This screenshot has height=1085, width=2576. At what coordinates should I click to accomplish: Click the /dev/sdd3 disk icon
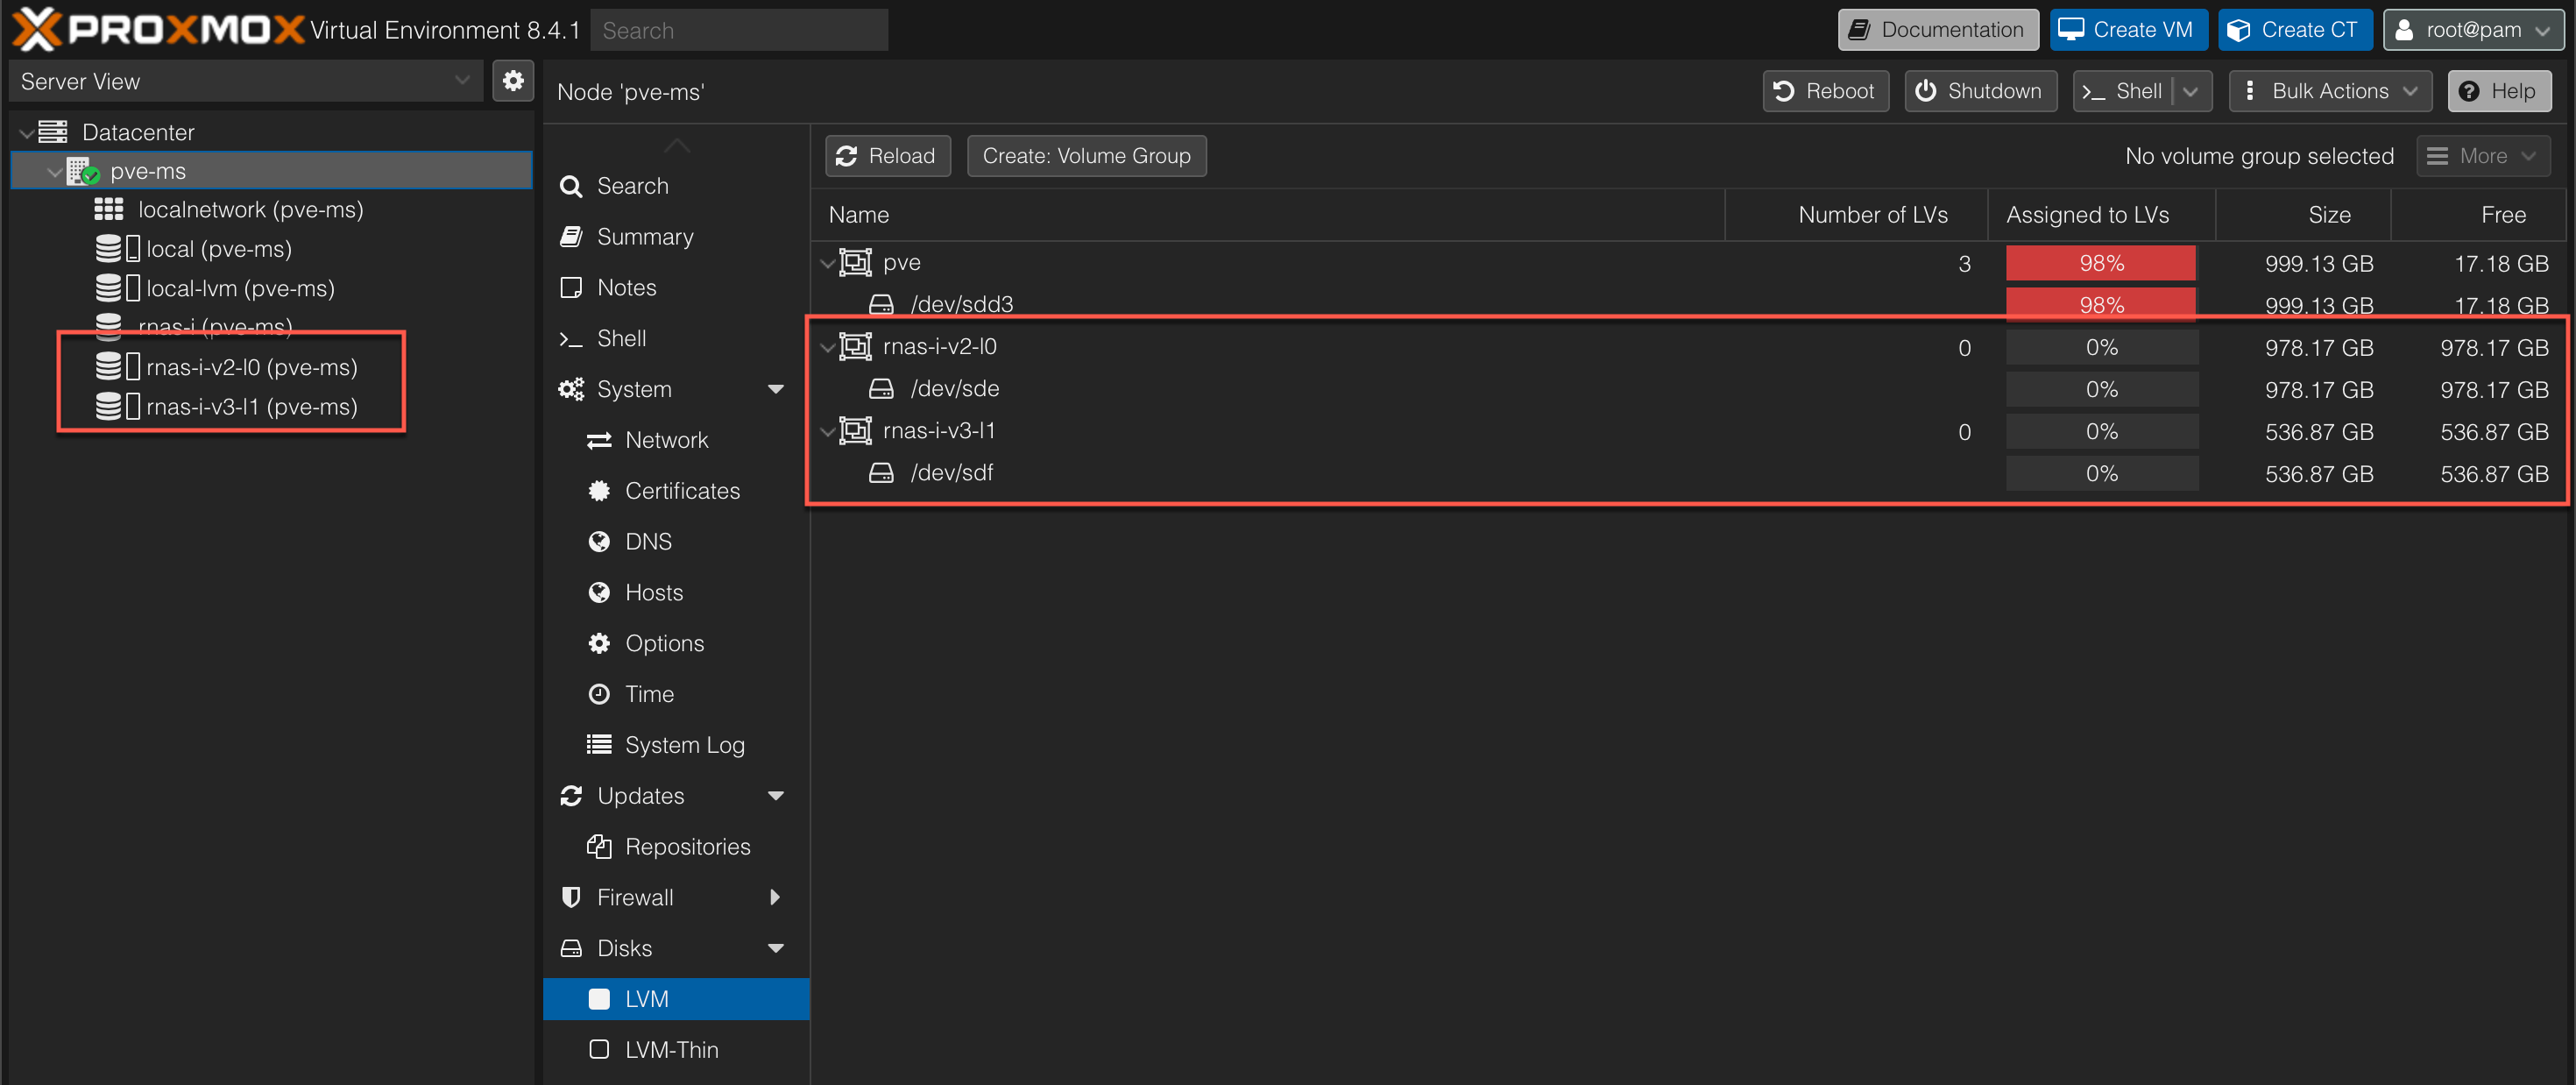click(881, 304)
